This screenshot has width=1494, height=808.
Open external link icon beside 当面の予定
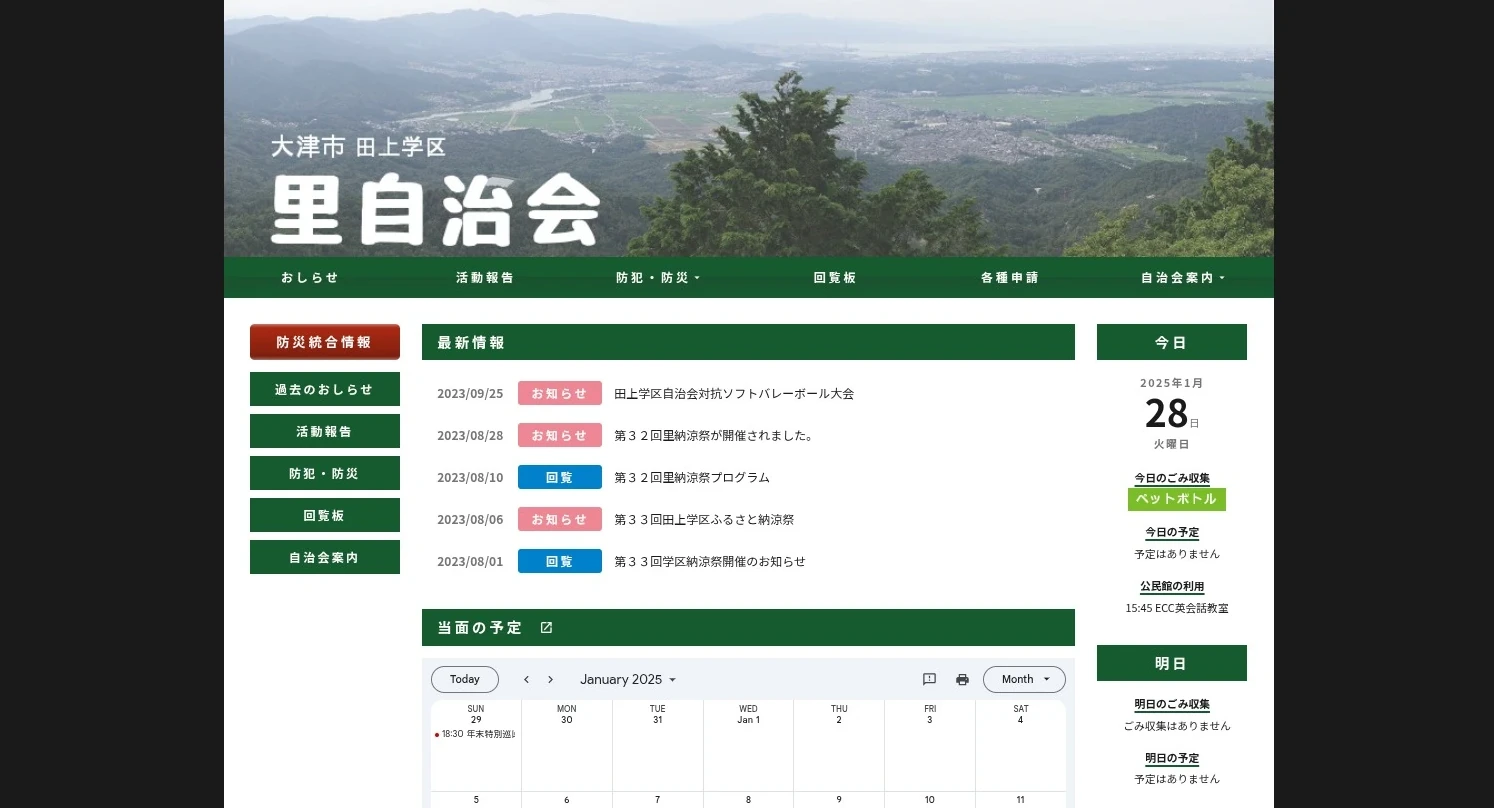point(546,628)
